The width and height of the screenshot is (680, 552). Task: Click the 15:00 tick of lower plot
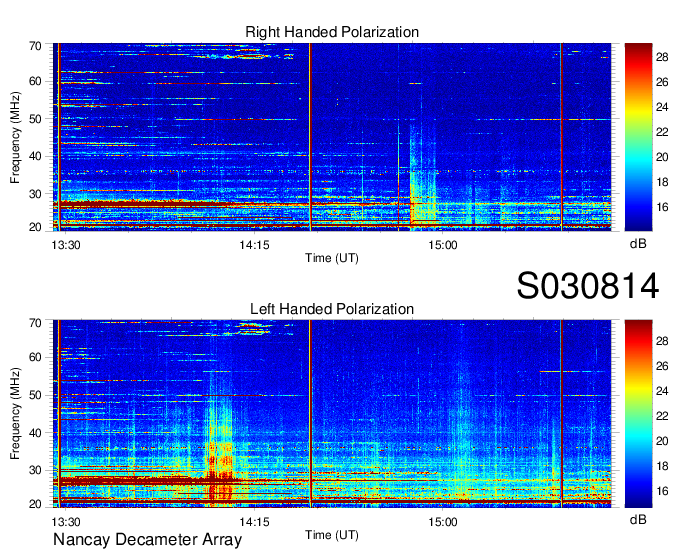(x=443, y=522)
